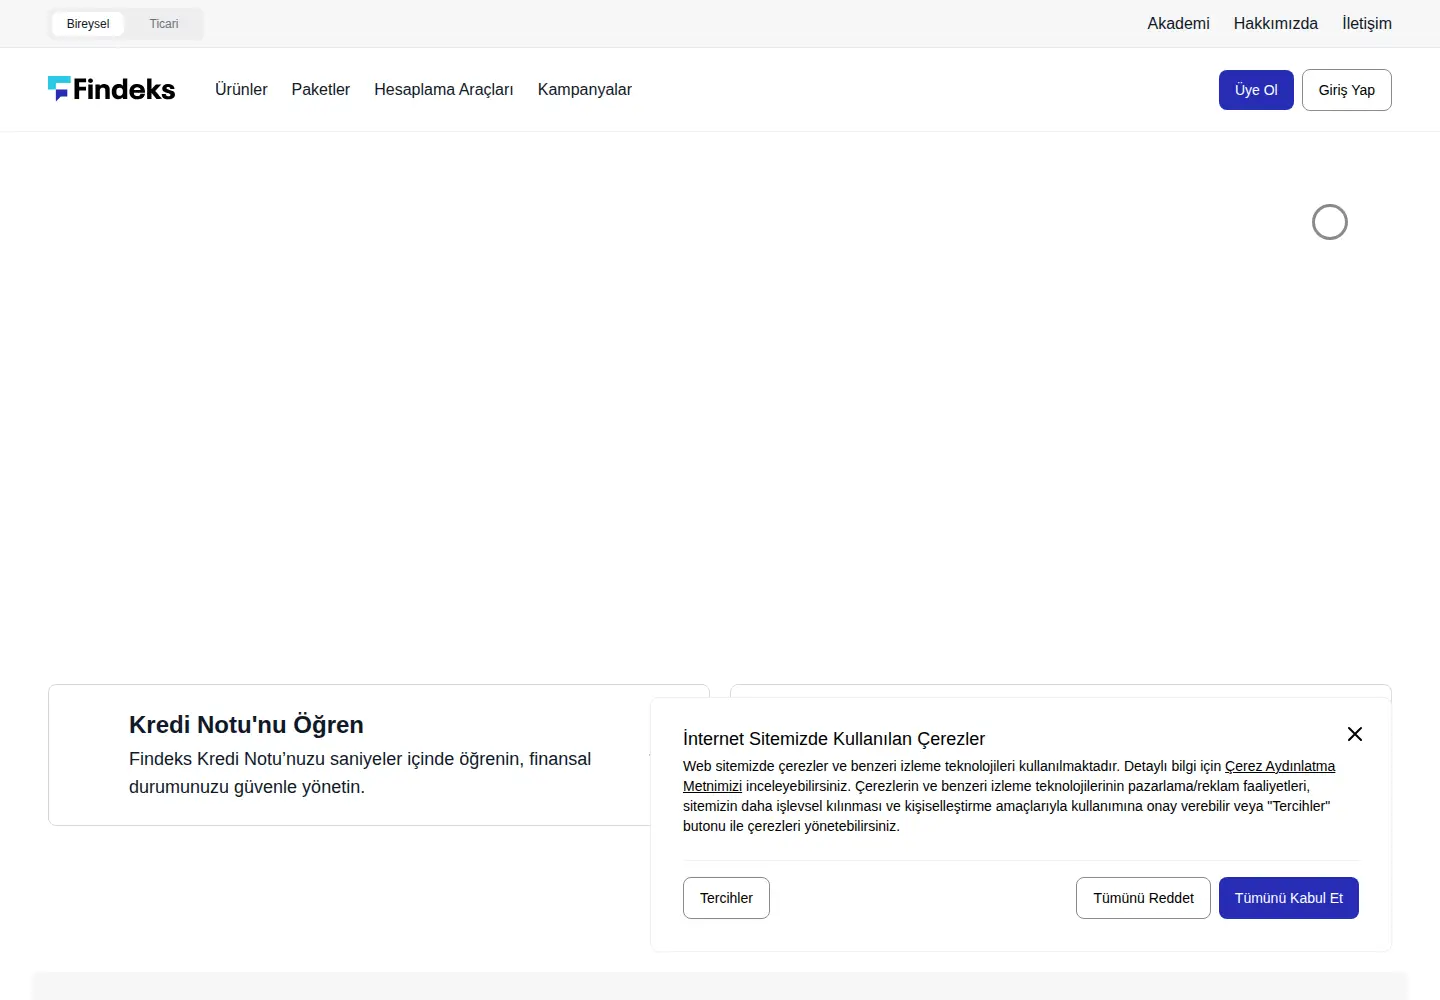Switch to Bireysel mode
Viewport: 1440px width, 1000px height.
click(x=88, y=24)
